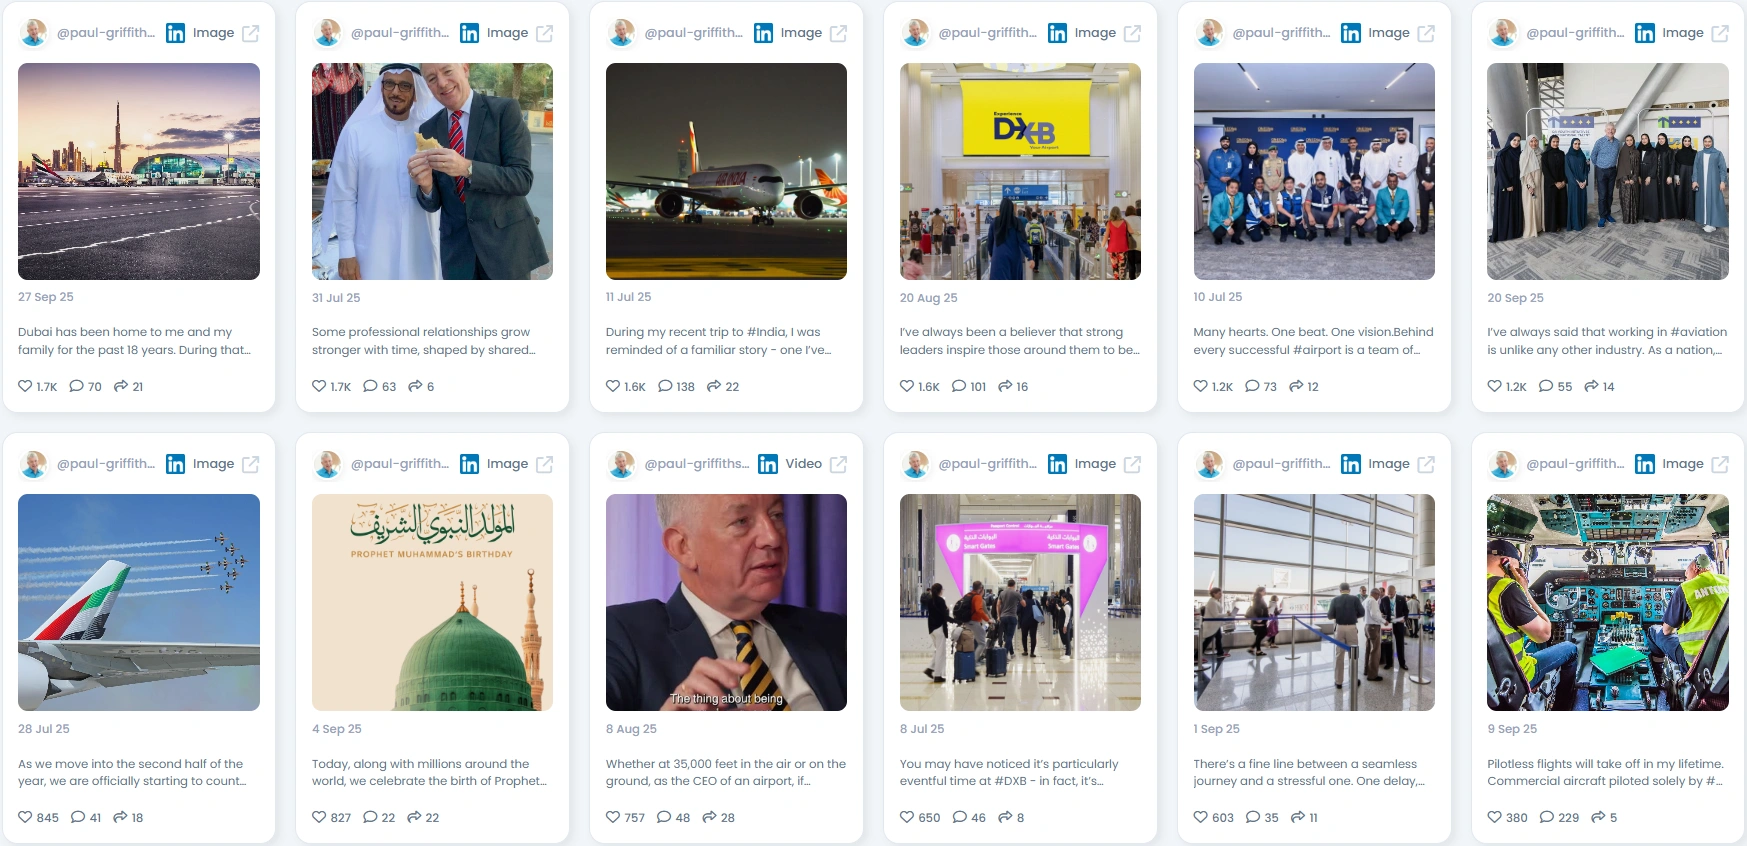Screen dimensions: 1747x846
Task: Open external link on 27 Sep 25 post
Action: pos(251,33)
